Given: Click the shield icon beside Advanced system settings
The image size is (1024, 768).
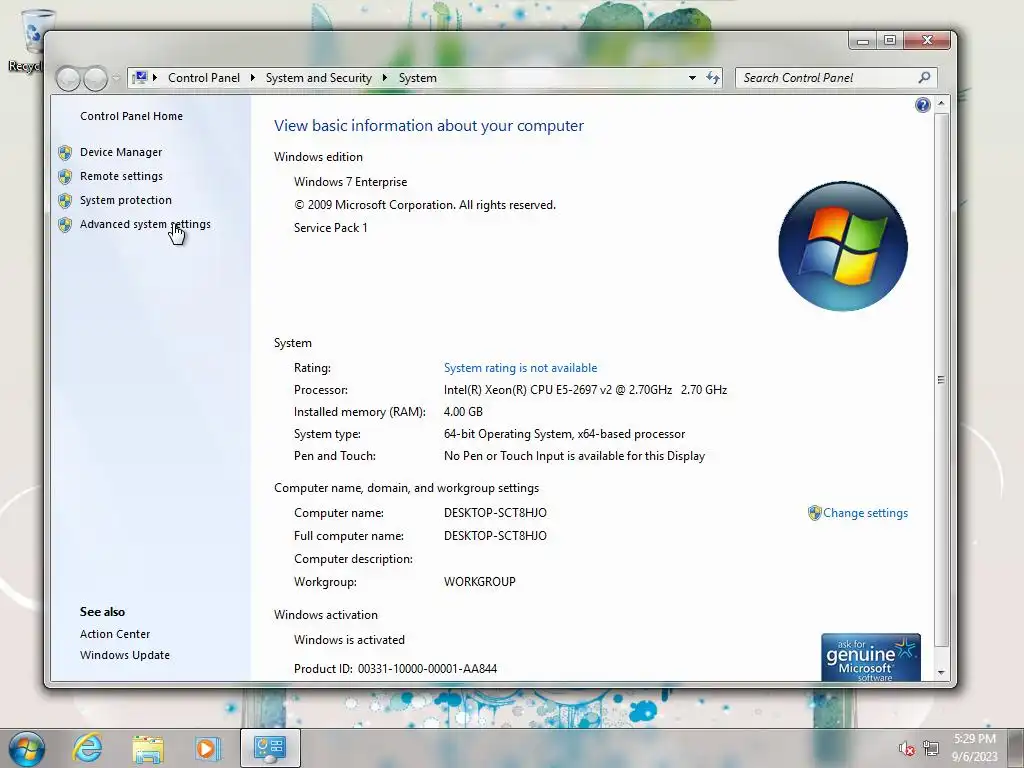Looking at the screenshot, I should 65,225.
